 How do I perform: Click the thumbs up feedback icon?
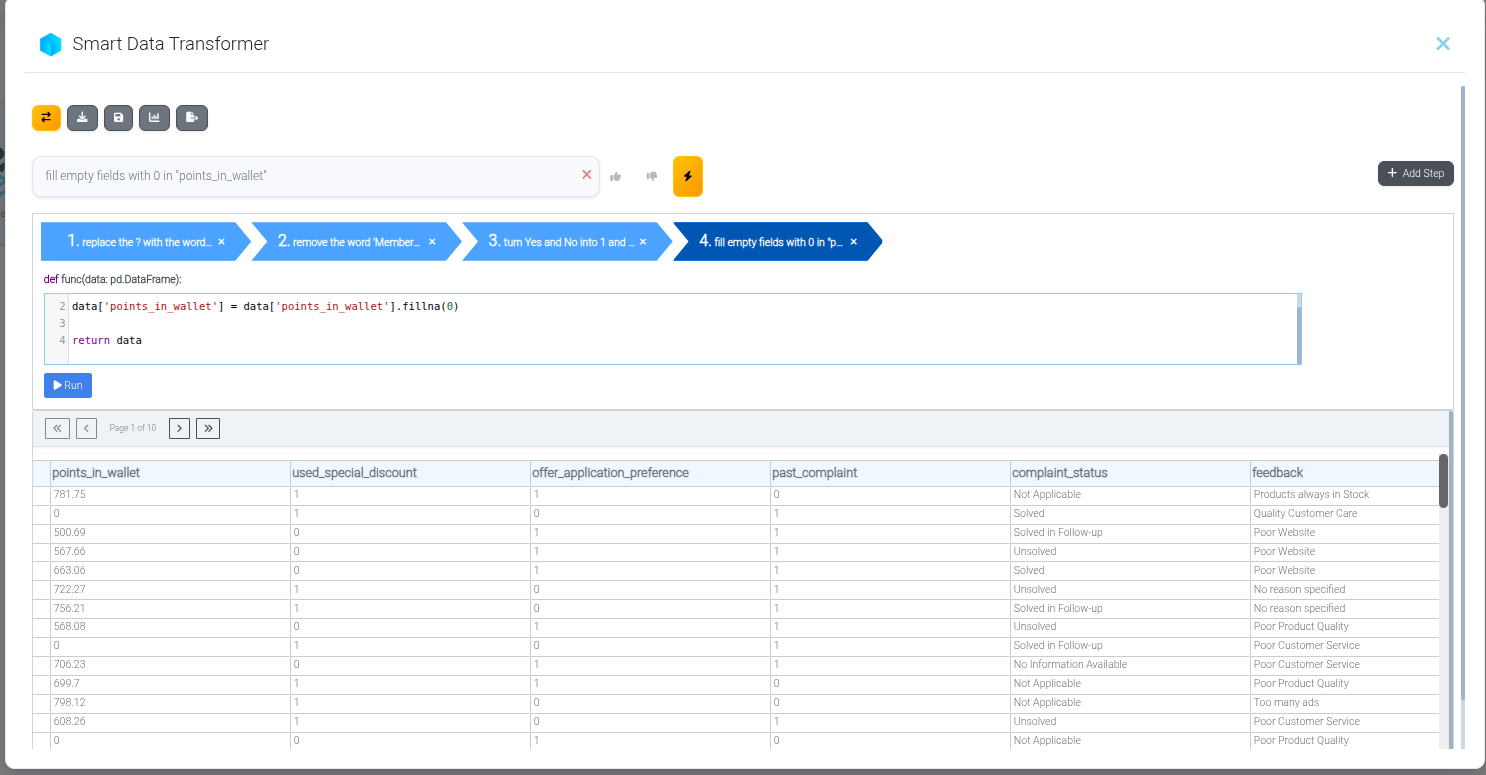(616, 176)
